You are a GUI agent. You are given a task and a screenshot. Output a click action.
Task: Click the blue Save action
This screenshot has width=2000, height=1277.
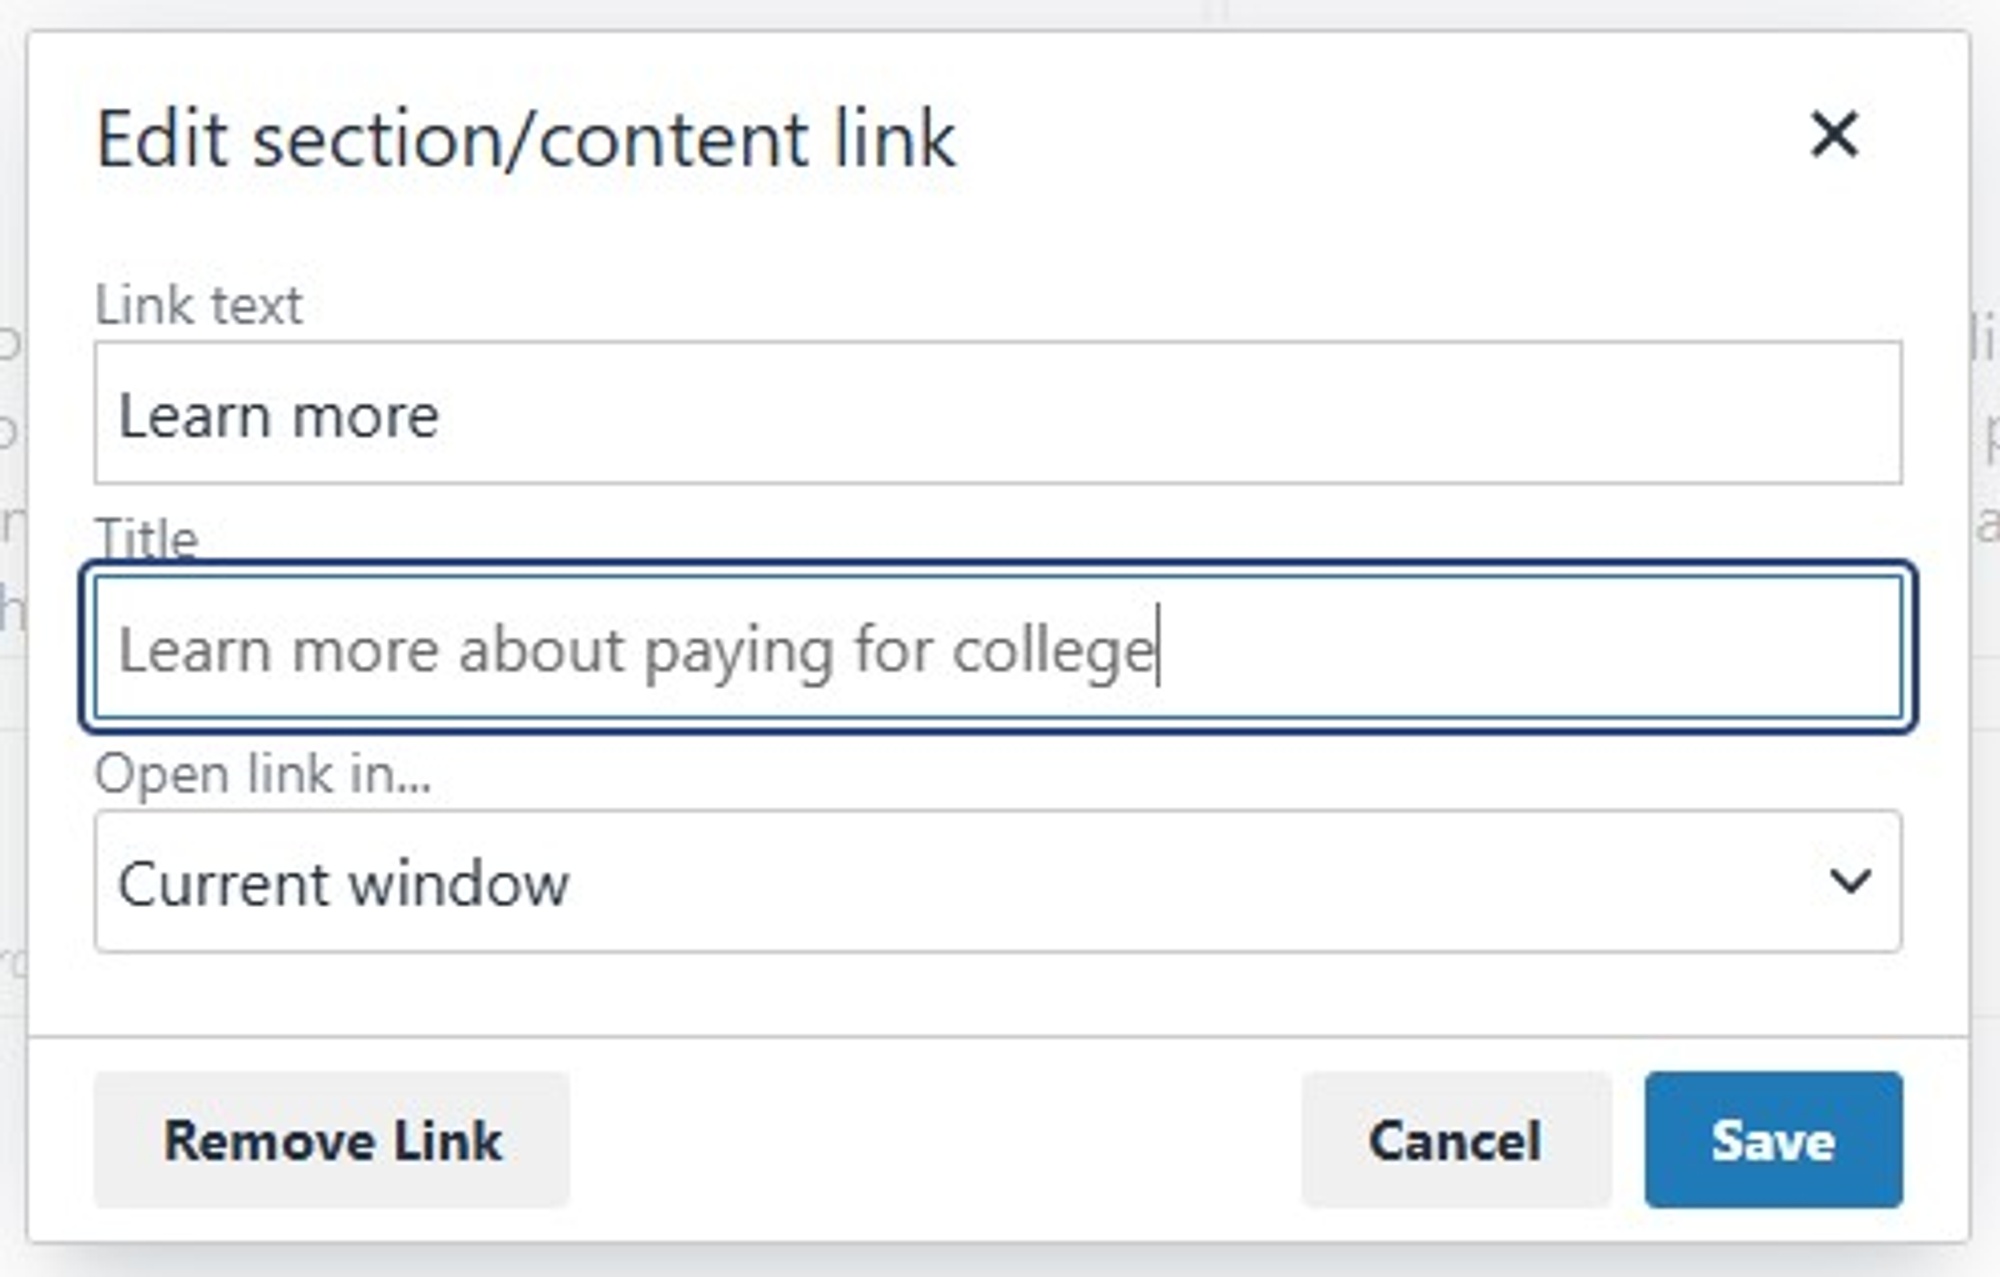(1775, 1140)
